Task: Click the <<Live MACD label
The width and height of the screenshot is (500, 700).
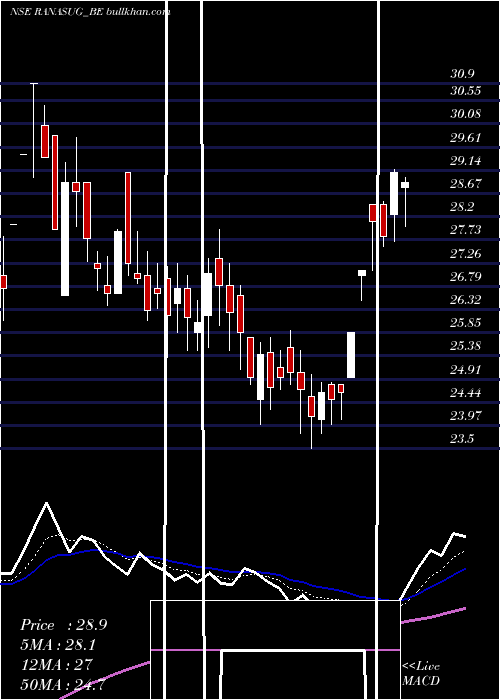Action: 421,673
